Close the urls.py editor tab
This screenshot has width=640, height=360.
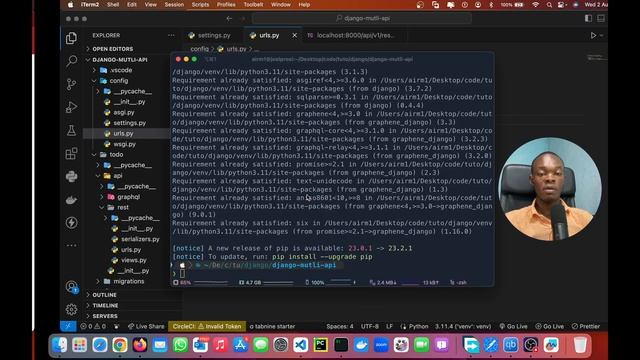point(294,36)
